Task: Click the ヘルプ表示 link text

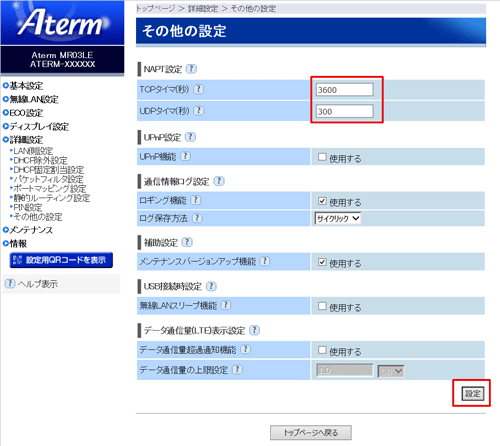Action: point(38,284)
